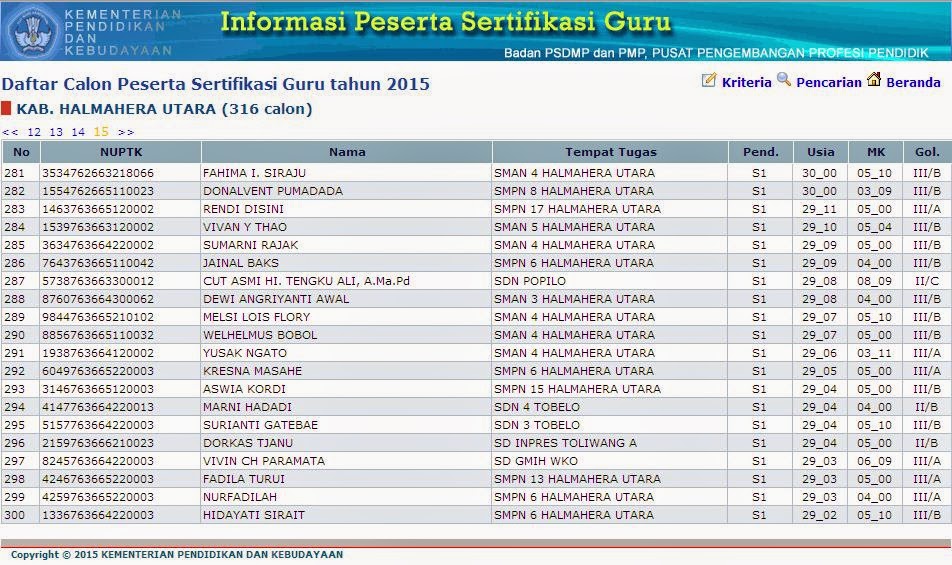
Task: Click workplace SMAN 3 HALMAHERA UTARA
Action: [x=574, y=299]
